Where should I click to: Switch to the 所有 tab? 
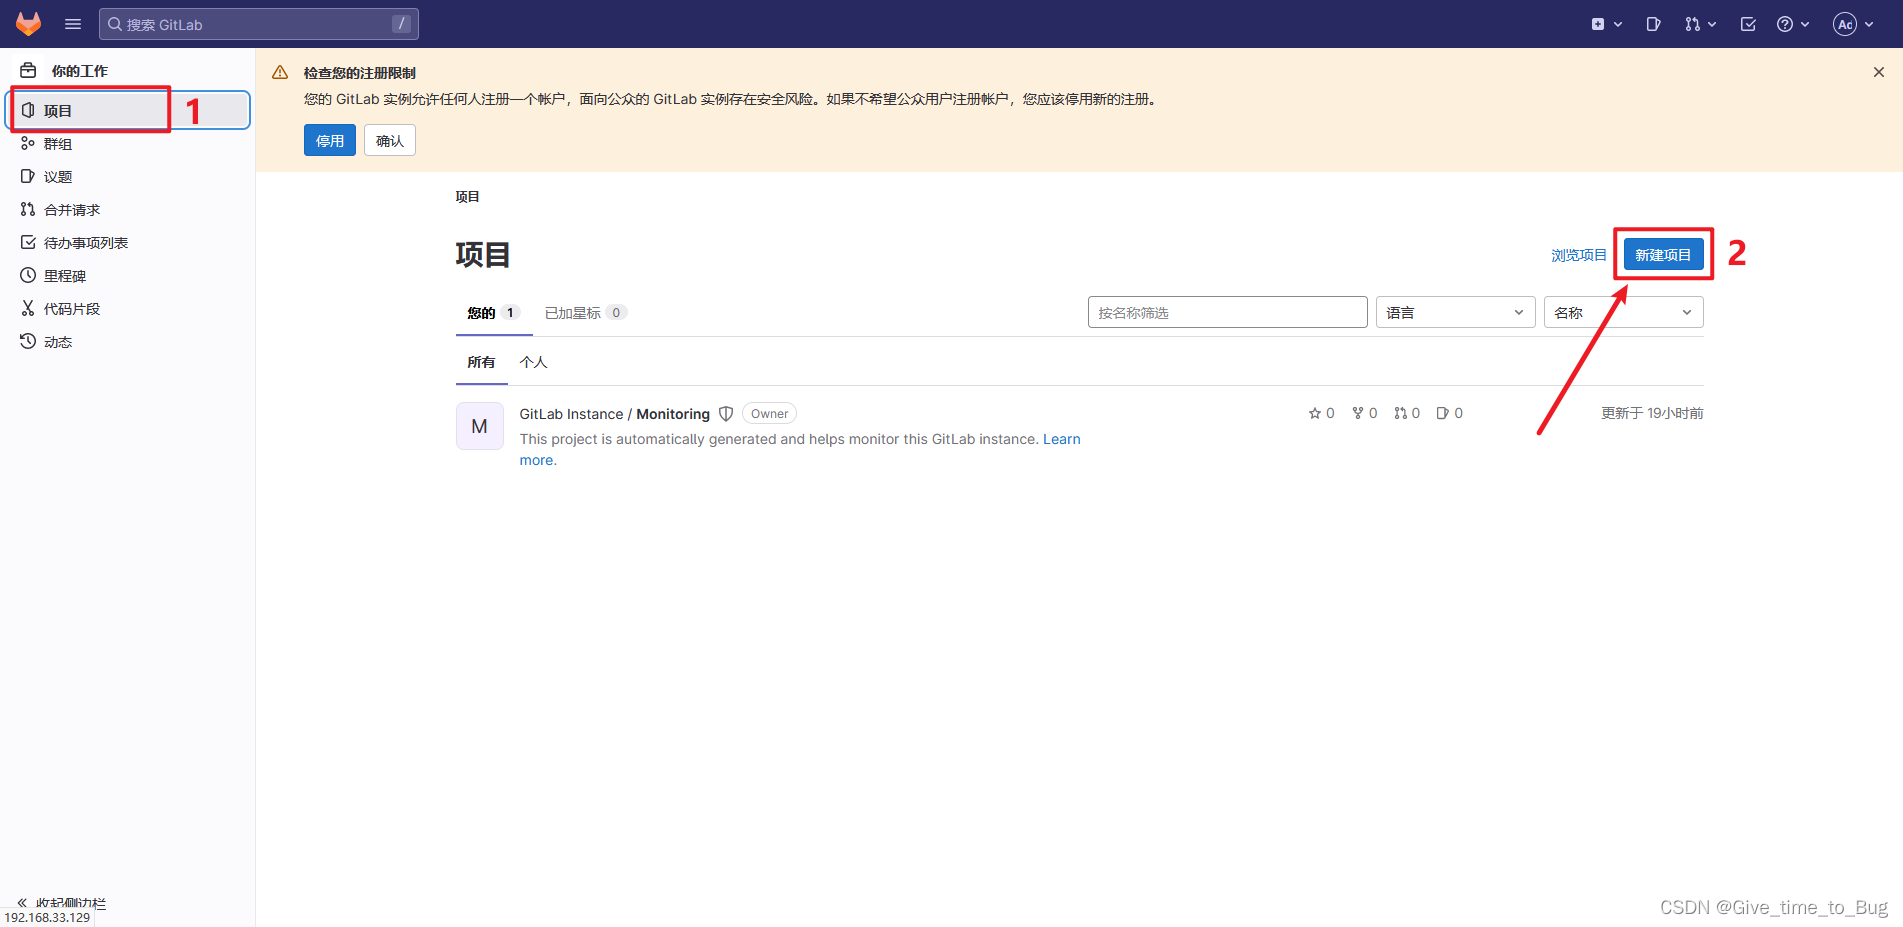tap(481, 362)
